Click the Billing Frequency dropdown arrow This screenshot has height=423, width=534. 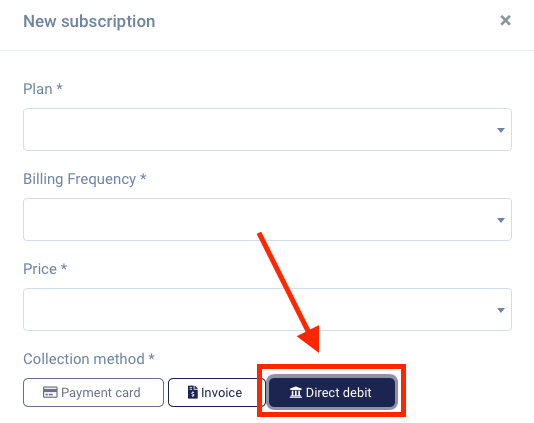tap(501, 220)
